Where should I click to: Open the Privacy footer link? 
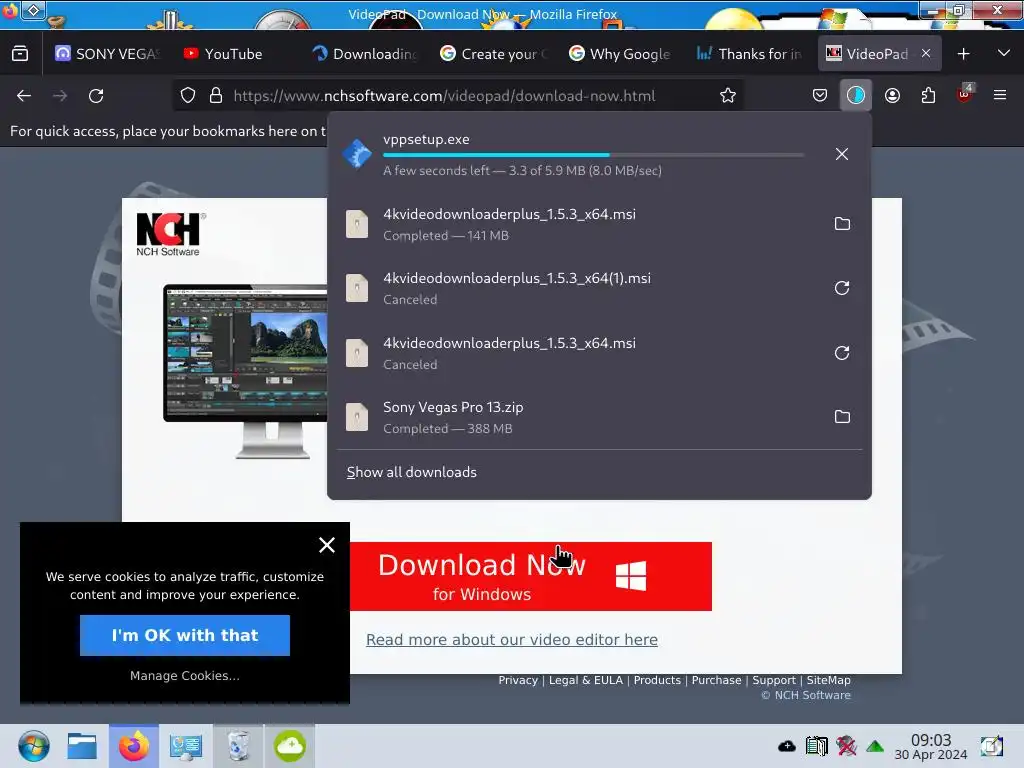pos(518,680)
